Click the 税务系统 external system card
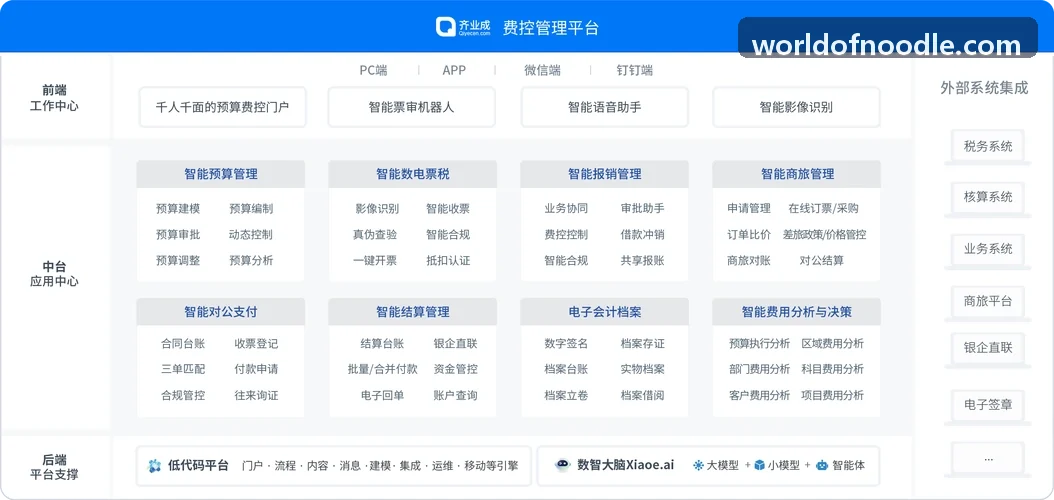Screen dimensions: 1054x500 click(988, 146)
